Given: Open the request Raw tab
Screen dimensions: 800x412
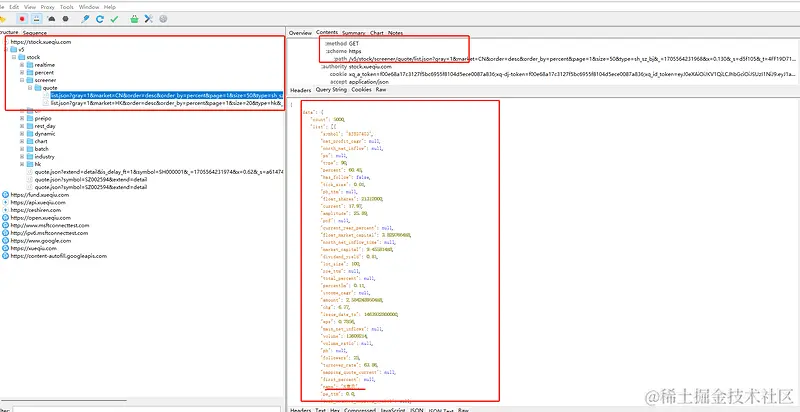Looking at the screenshot, I should coord(381,90).
